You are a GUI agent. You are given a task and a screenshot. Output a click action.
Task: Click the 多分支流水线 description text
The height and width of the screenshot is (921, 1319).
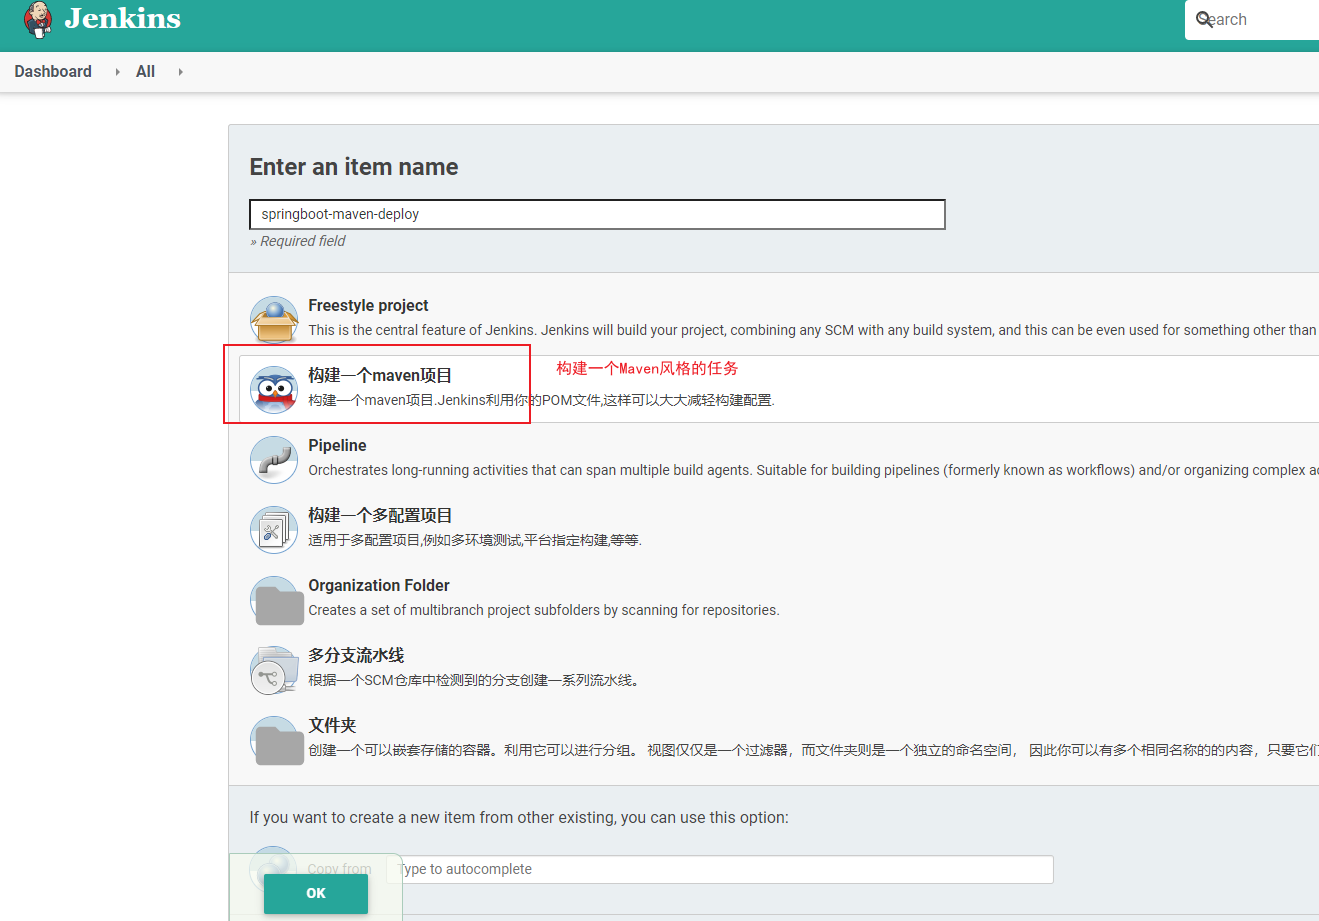[474, 680]
